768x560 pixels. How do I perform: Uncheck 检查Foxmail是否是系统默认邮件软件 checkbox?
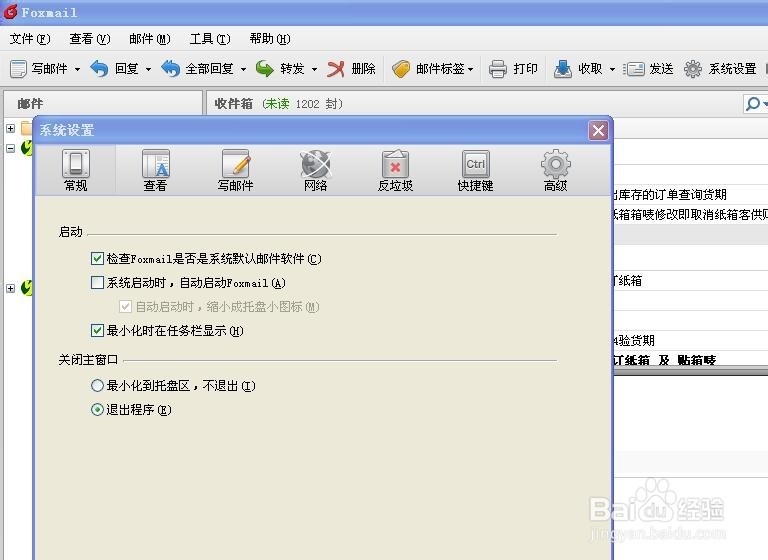(x=97, y=258)
